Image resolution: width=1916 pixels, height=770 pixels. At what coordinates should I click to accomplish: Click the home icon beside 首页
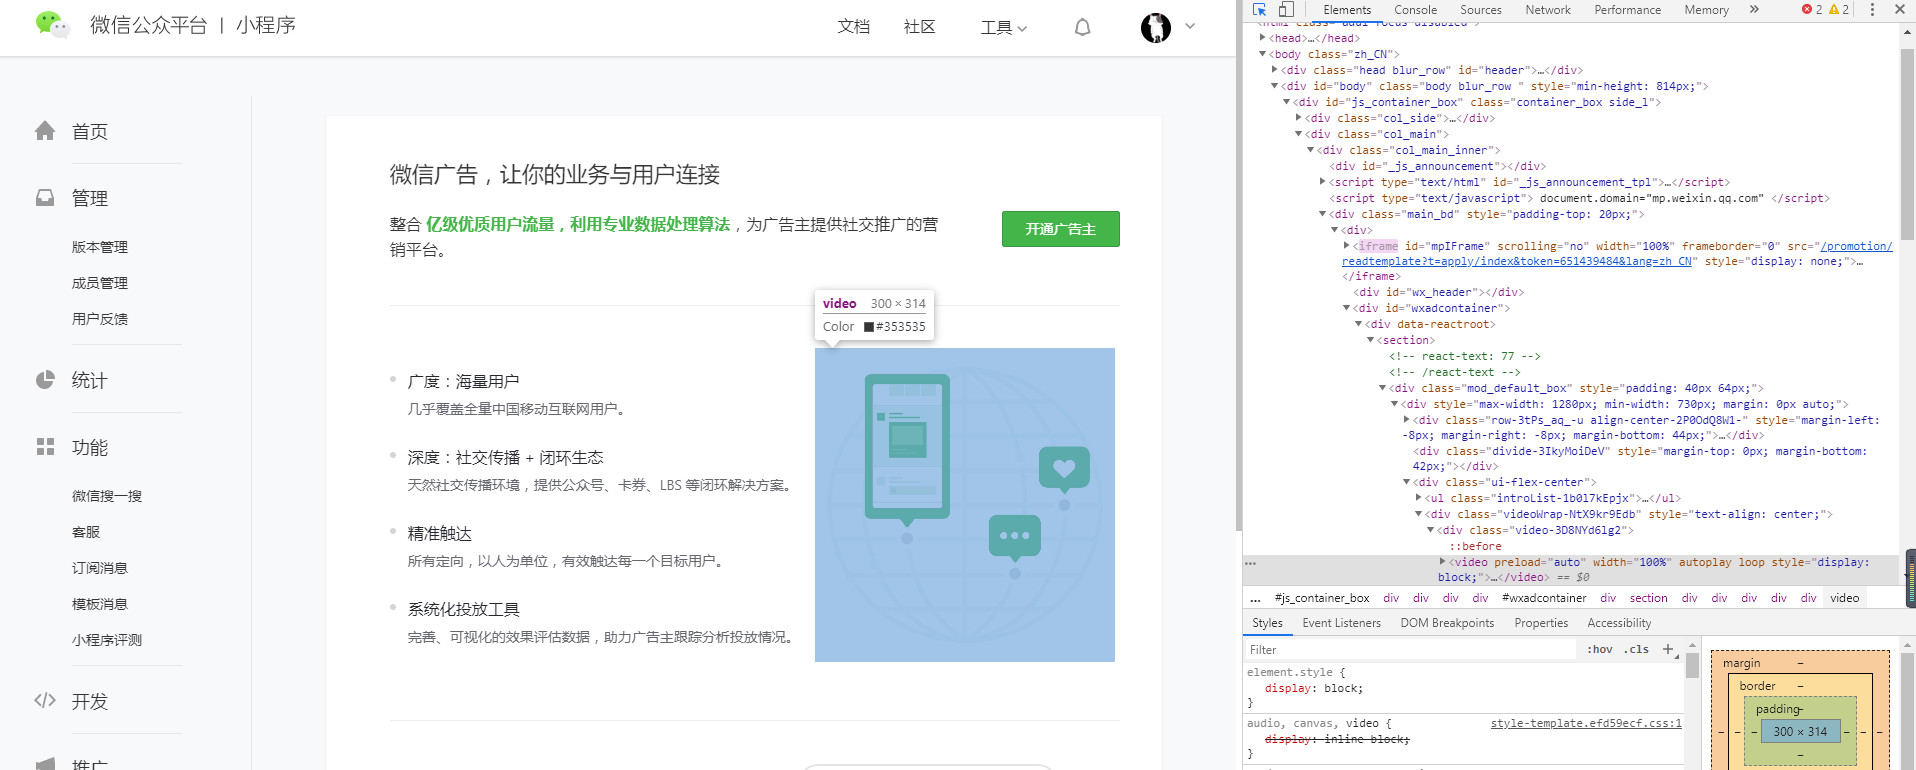(45, 131)
